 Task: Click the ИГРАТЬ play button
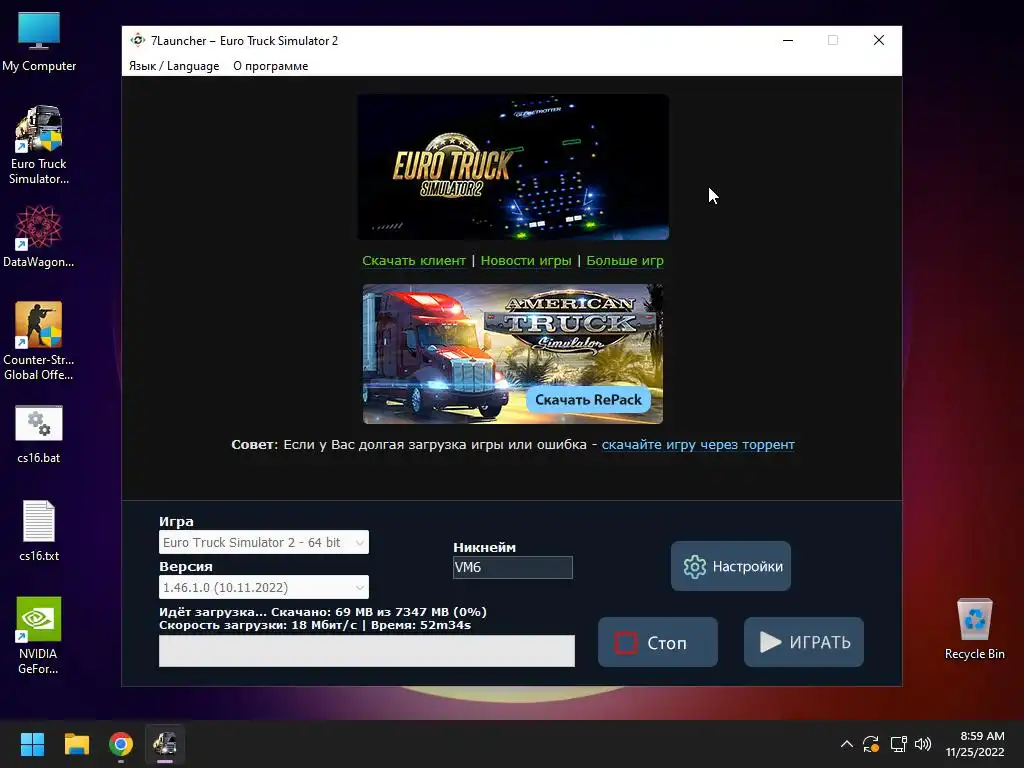click(x=804, y=643)
